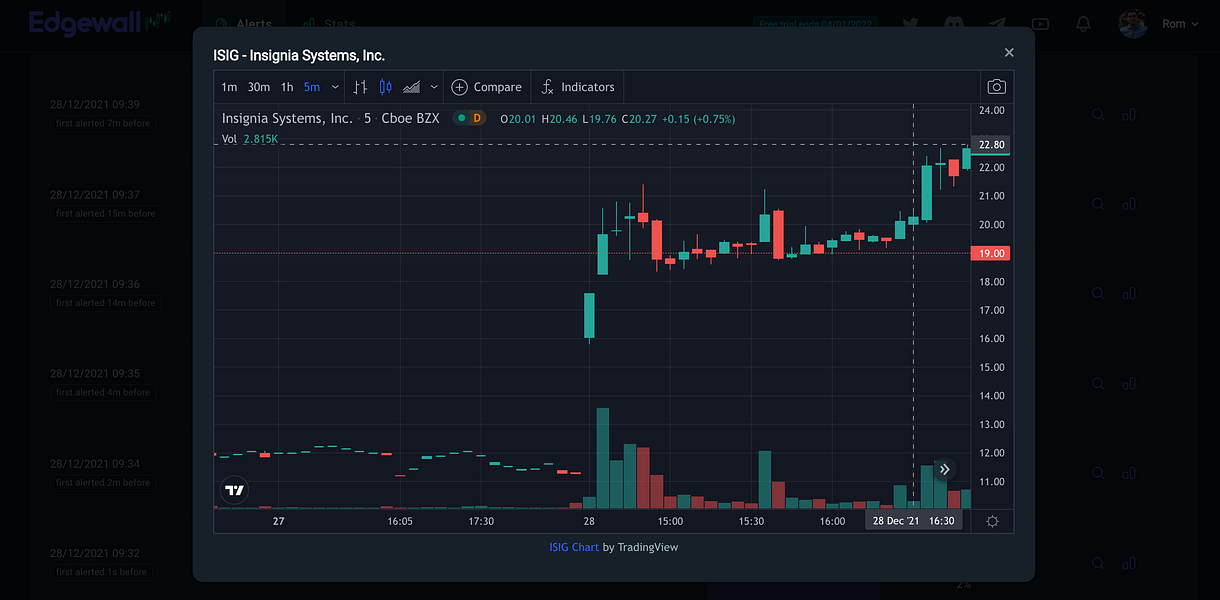This screenshot has height=600, width=1220.
Task: Click the 15:00 time axis label
Action: [670, 521]
